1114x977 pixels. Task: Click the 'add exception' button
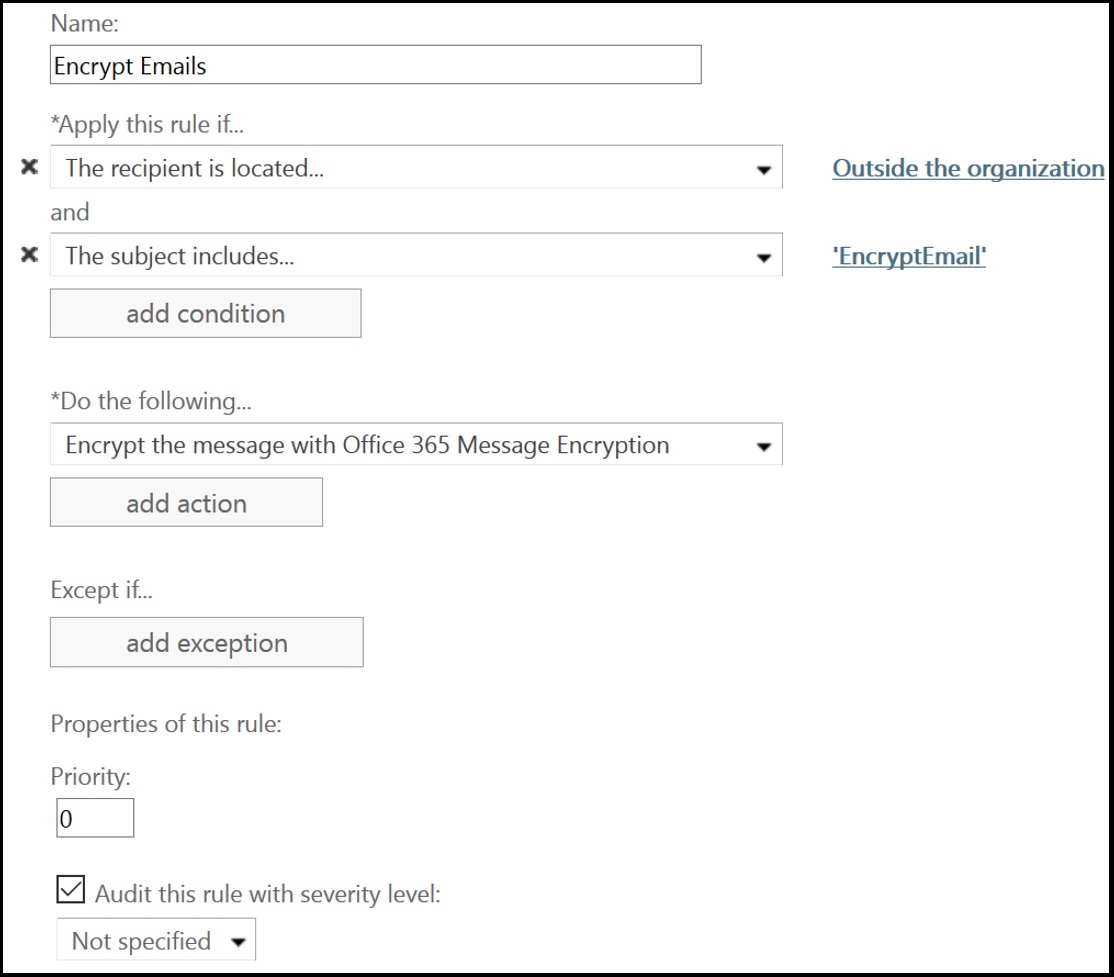point(207,642)
